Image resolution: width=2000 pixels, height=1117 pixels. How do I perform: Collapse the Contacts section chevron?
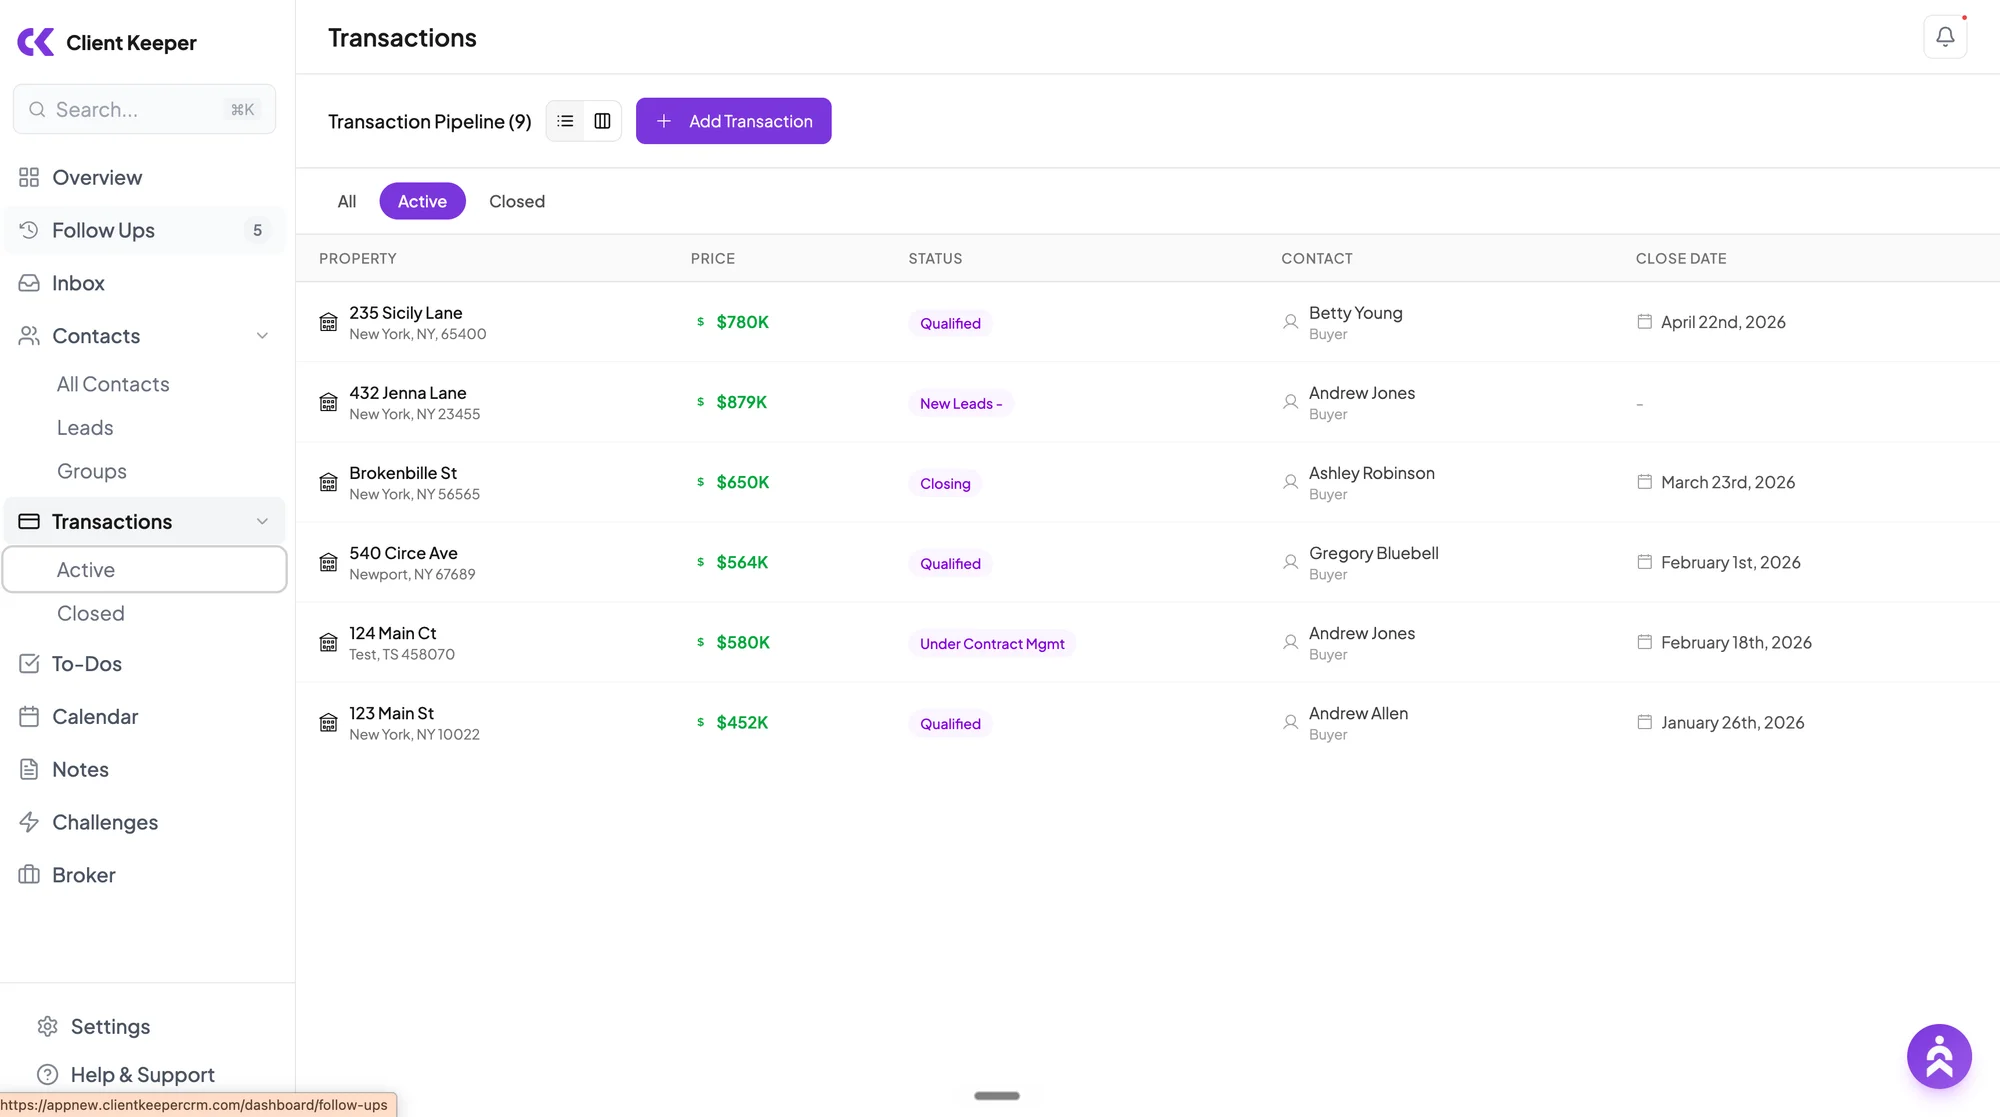(262, 336)
